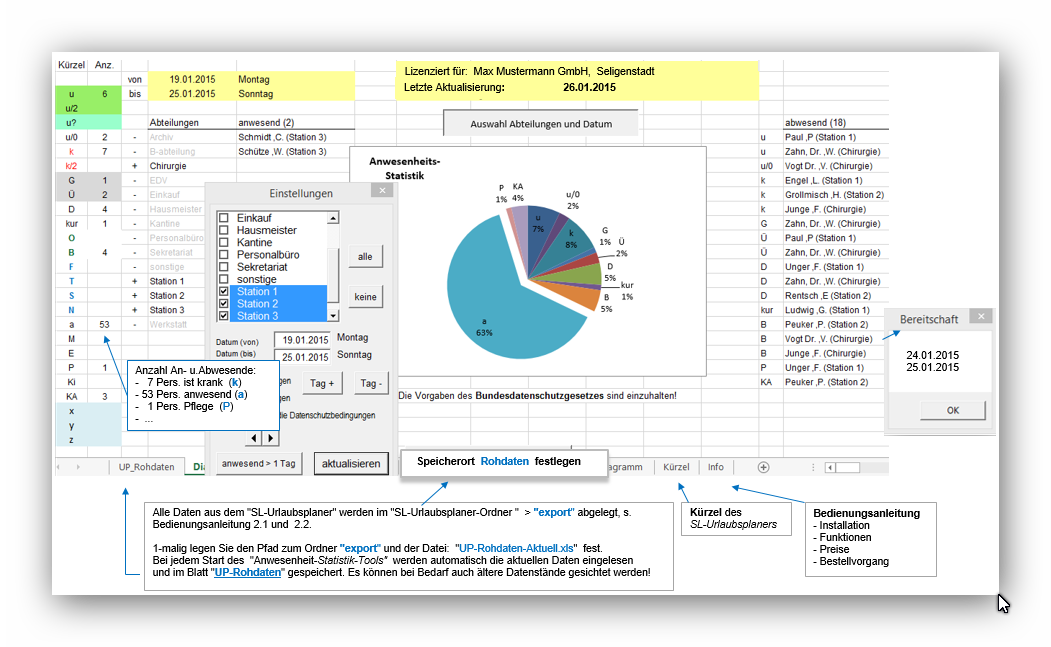
Task: Open the UP_Rohdaten sheet tab
Action: click(x=146, y=467)
